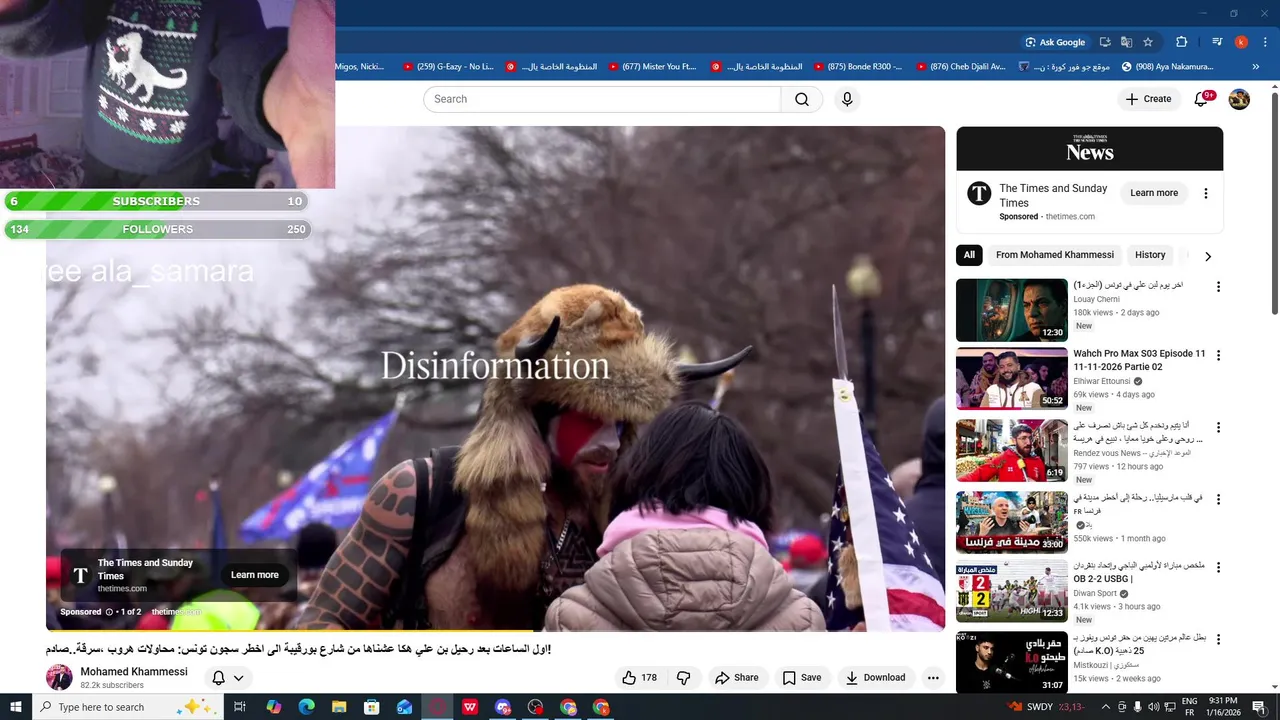The height and width of the screenshot is (720, 1280).
Task: Open Wahch Pro Max thumbnail 50:52
Action: [x=1012, y=378]
